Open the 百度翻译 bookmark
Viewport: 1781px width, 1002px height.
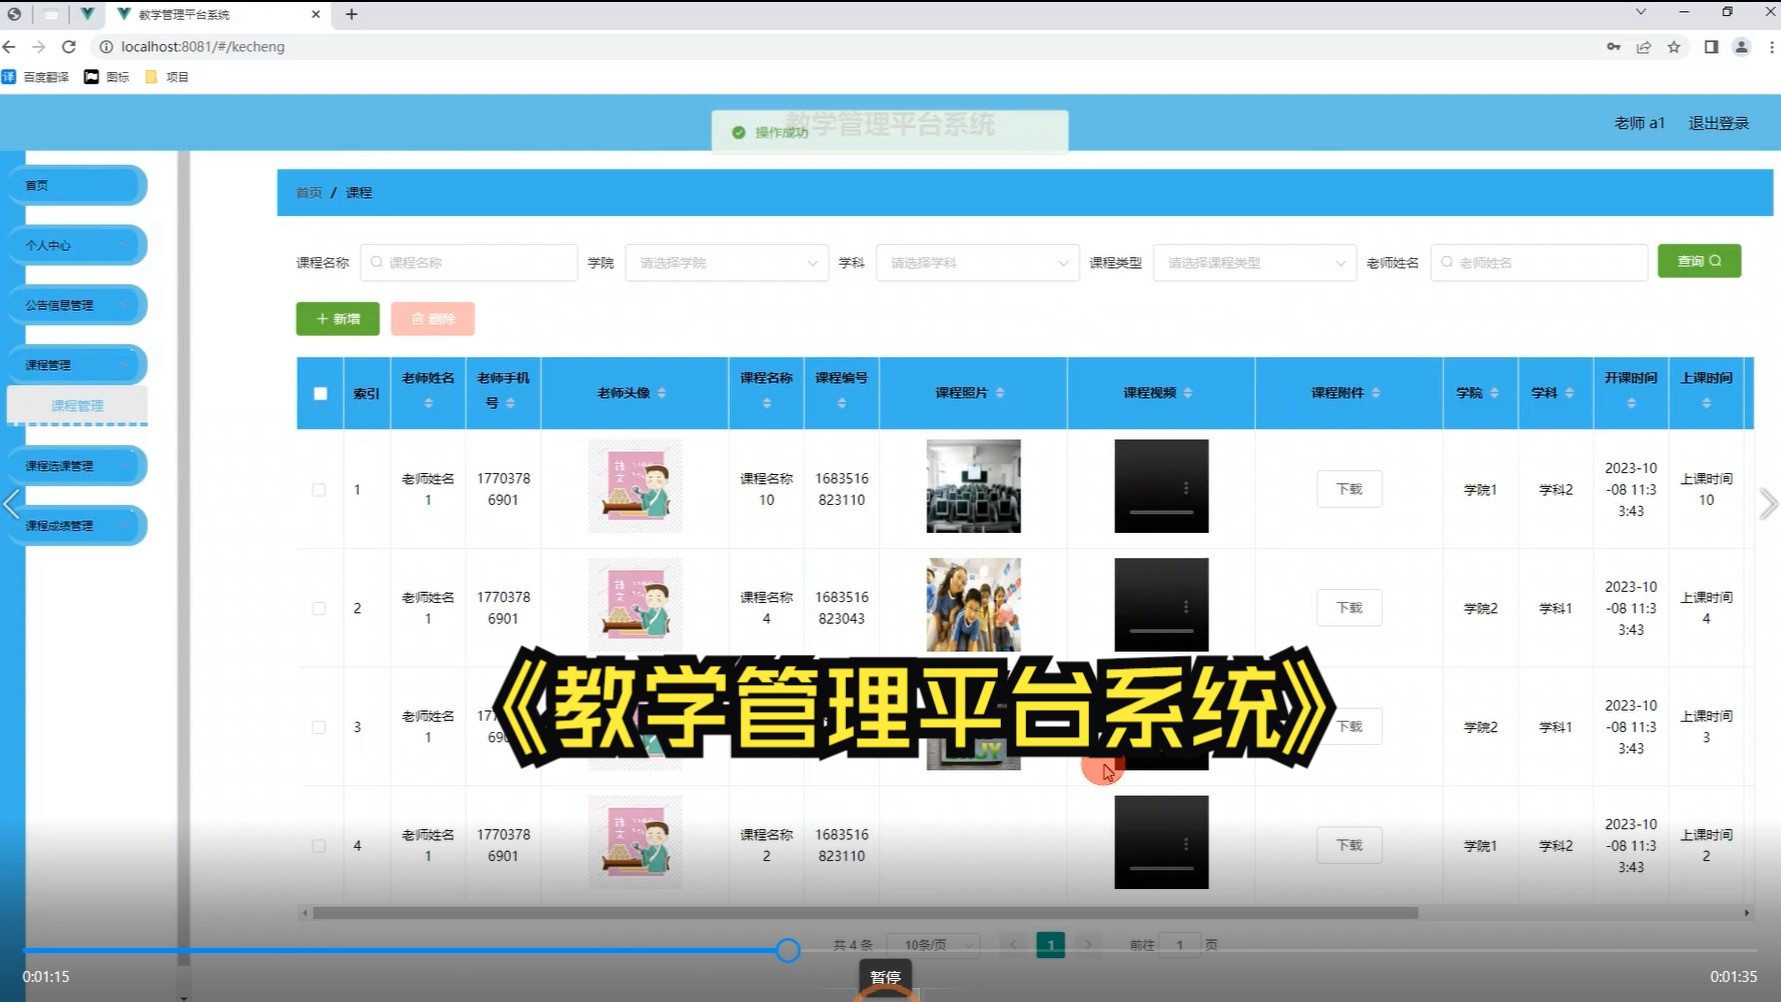[36, 77]
